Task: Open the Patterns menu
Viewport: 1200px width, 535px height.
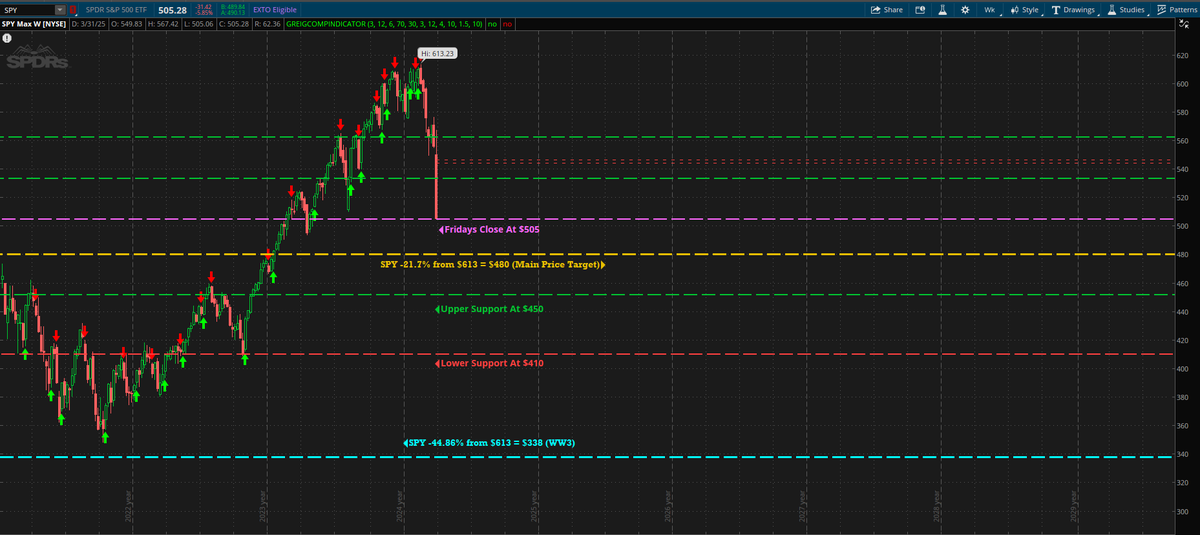Action: click(x=1176, y=9)
